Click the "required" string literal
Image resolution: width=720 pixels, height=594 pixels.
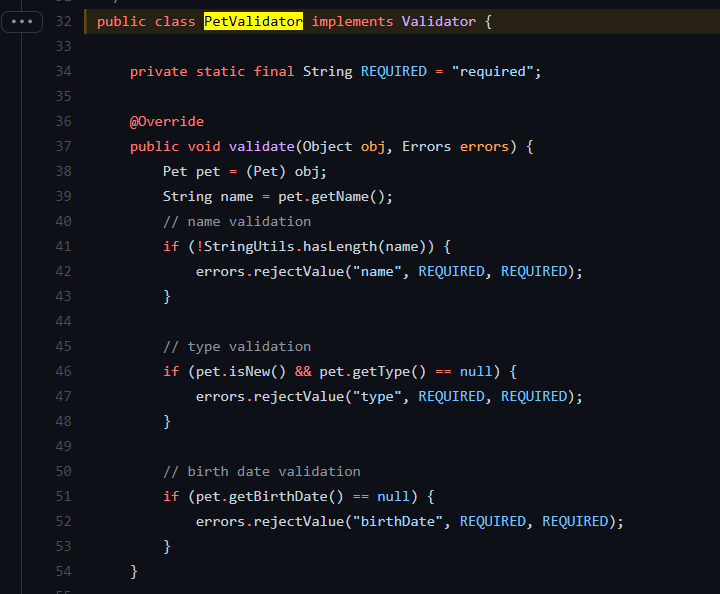(x=493, y=72)
